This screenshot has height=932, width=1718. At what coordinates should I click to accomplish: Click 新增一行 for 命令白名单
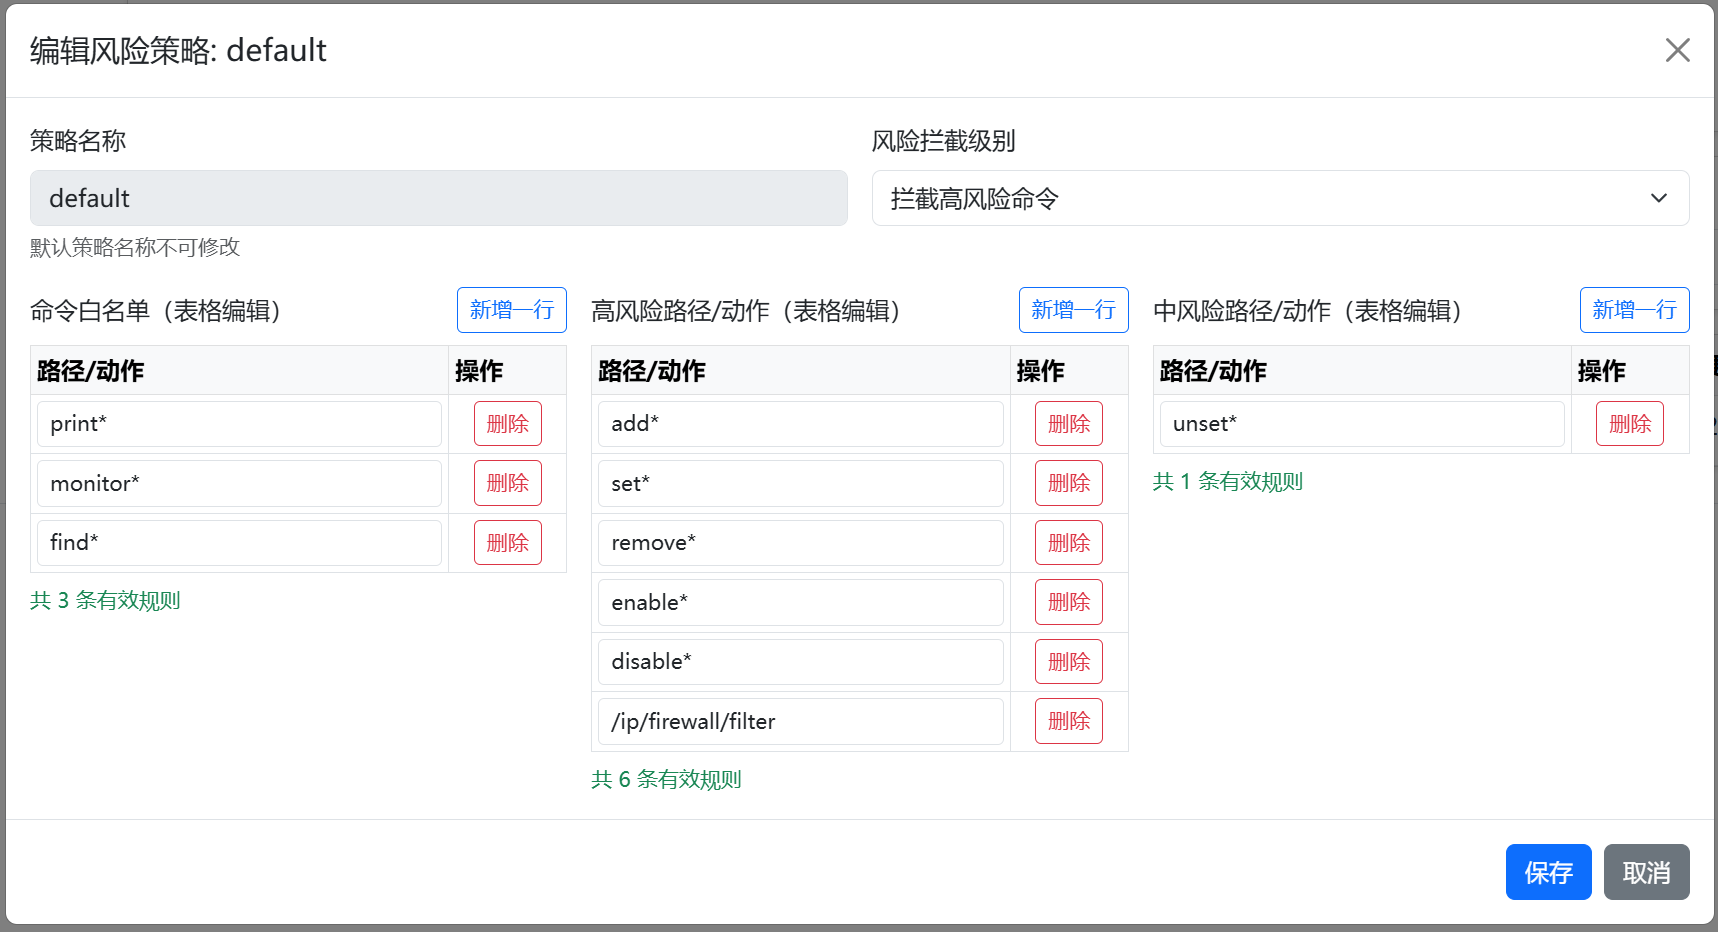511,310
